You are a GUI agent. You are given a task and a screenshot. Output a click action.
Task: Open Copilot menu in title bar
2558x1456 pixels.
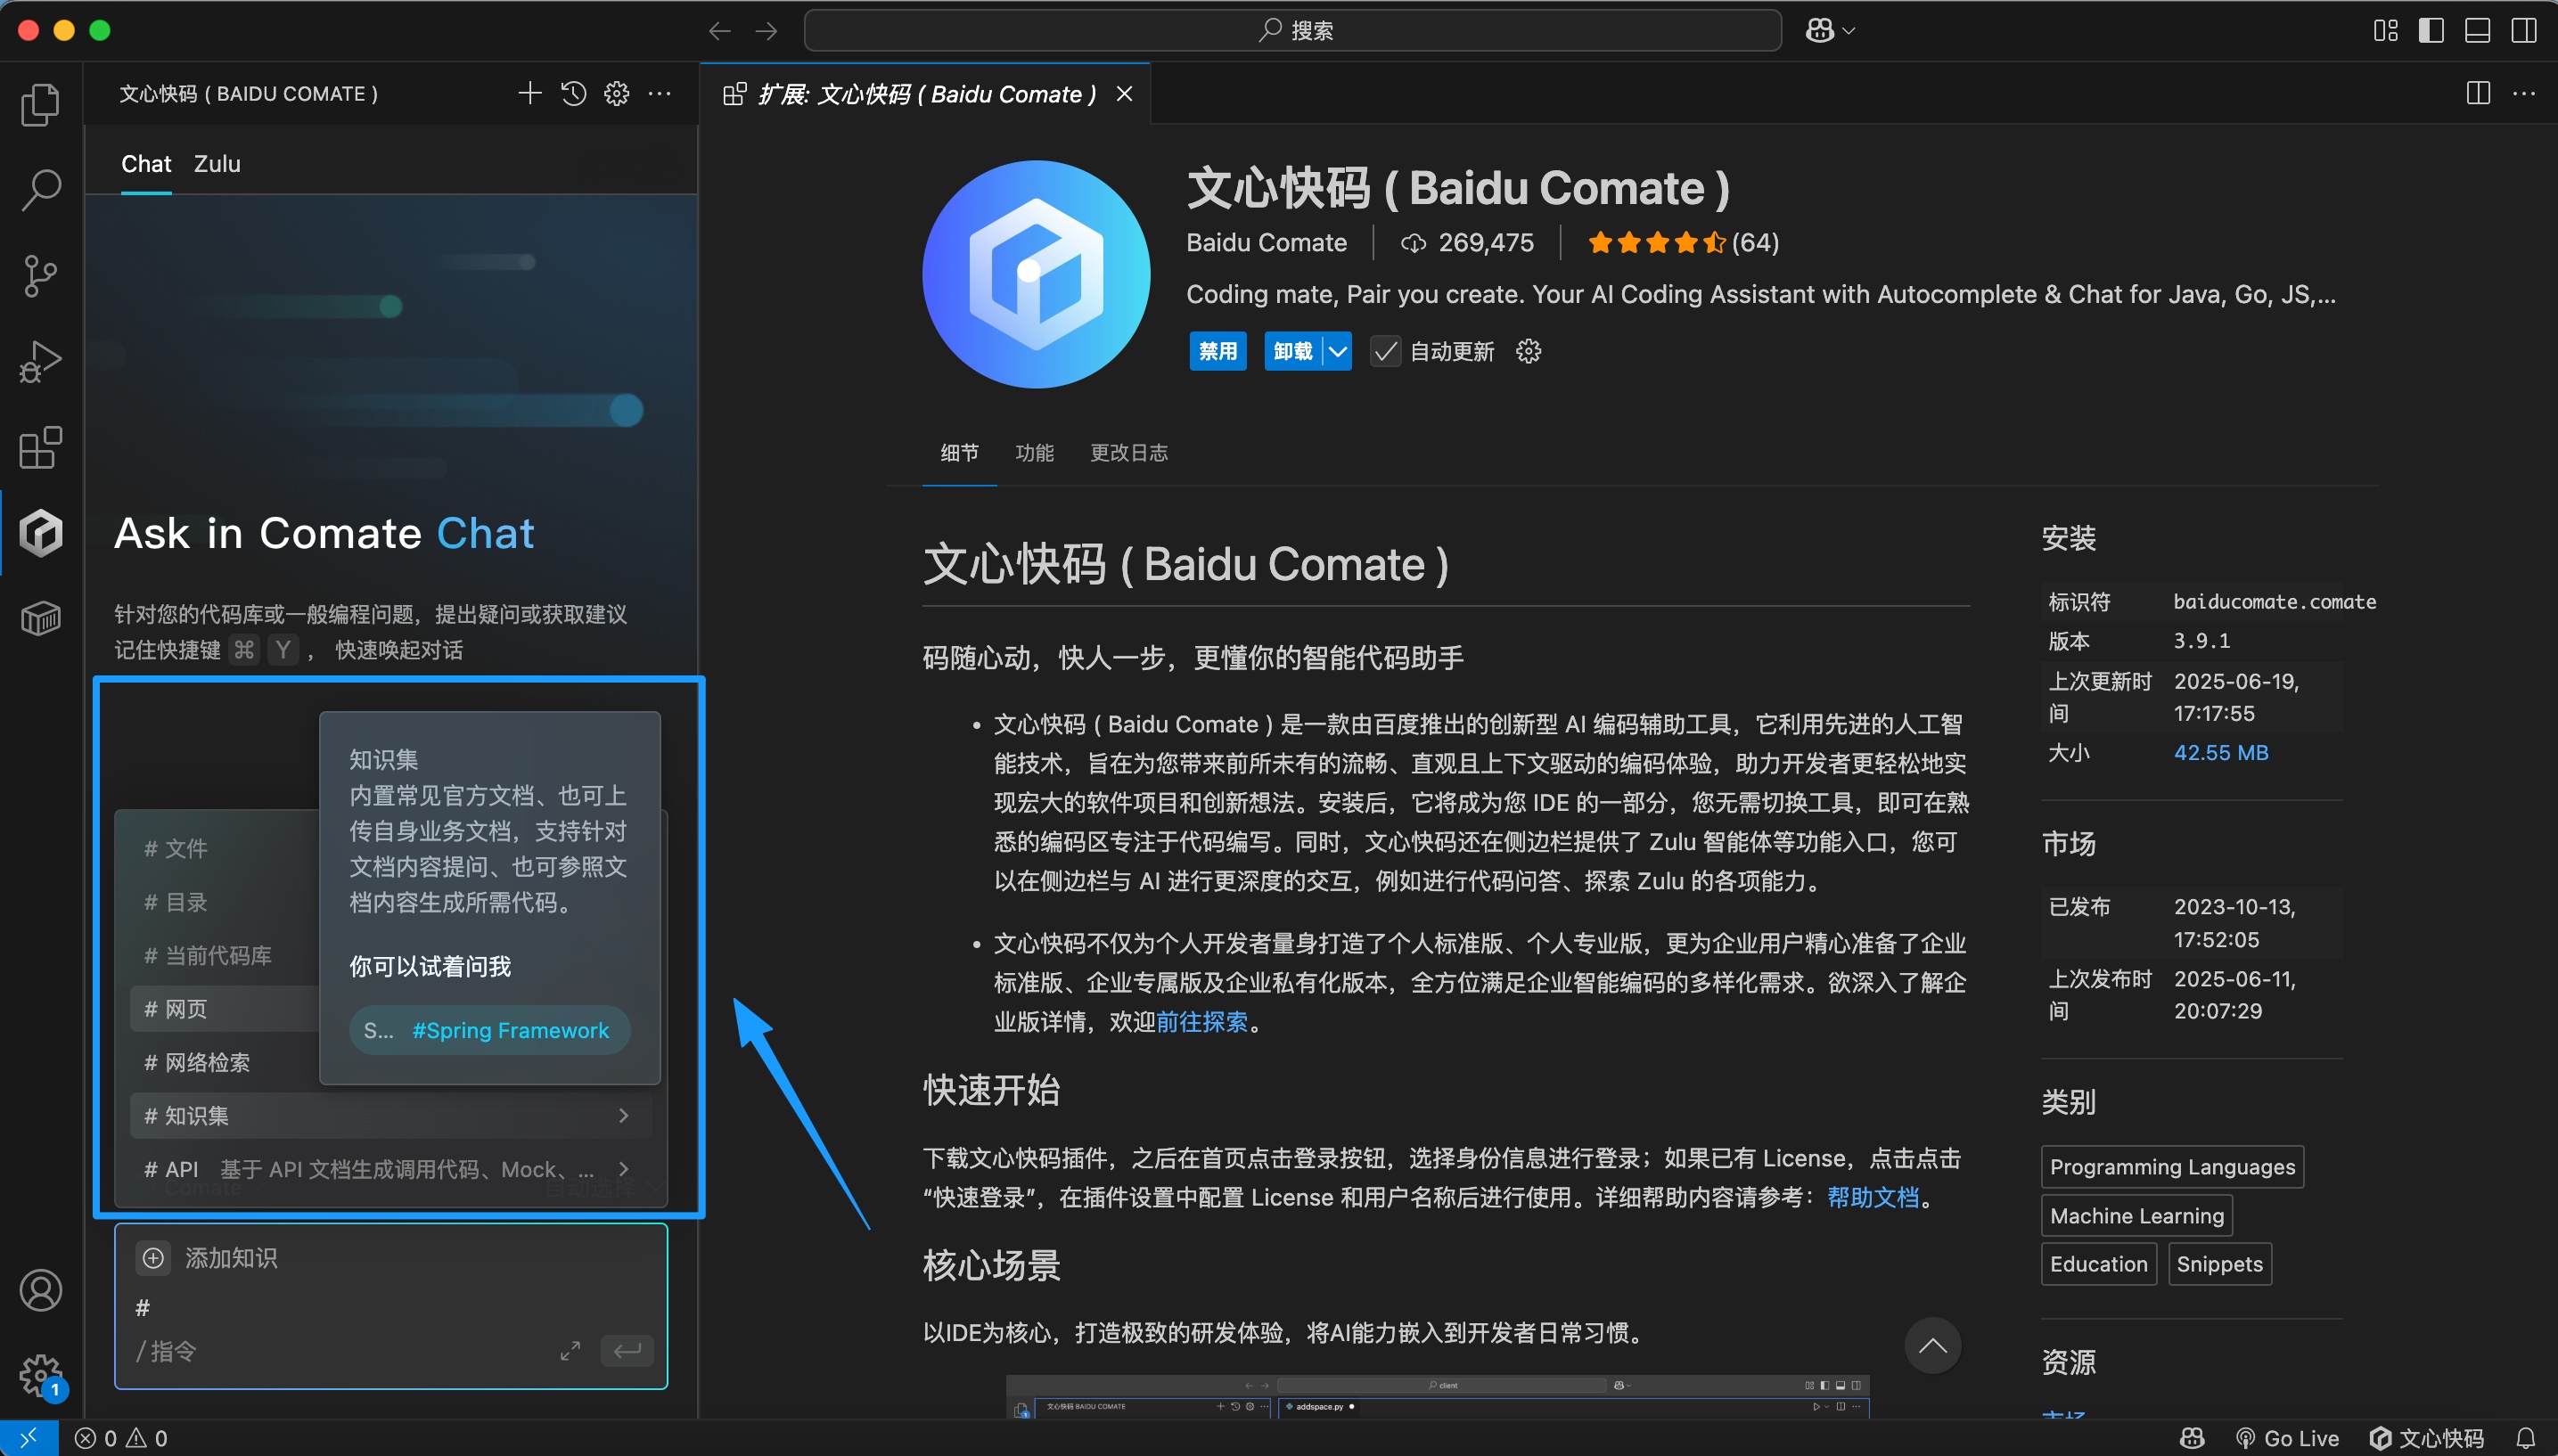coord(1830,31)
